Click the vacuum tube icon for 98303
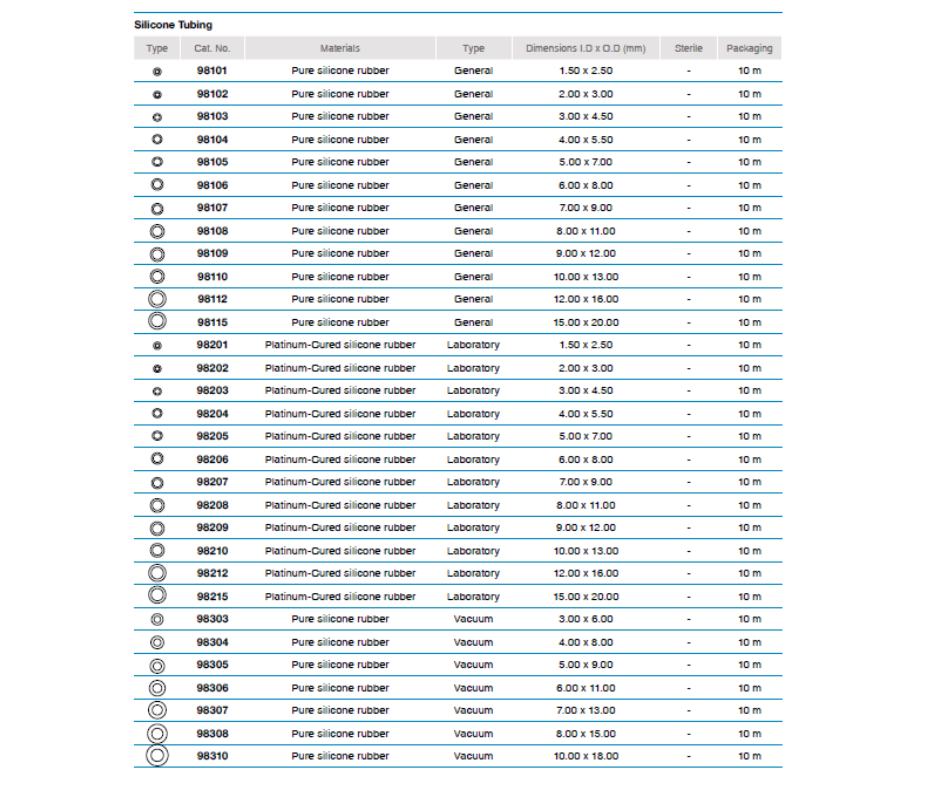 coord(157,619)
